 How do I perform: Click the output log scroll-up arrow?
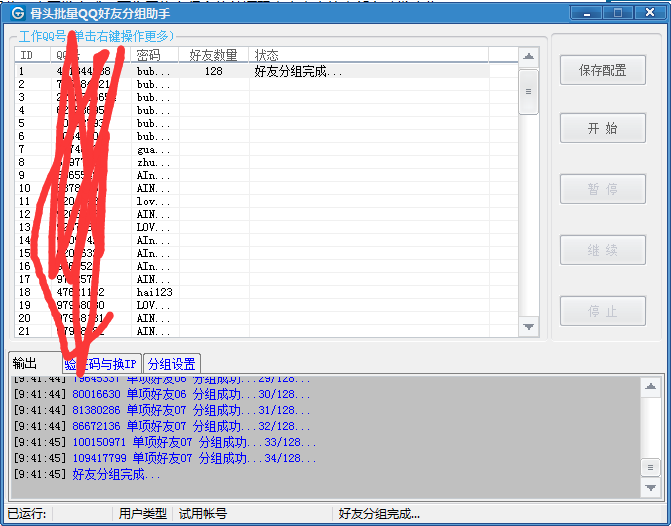click(x=650, y=386)
